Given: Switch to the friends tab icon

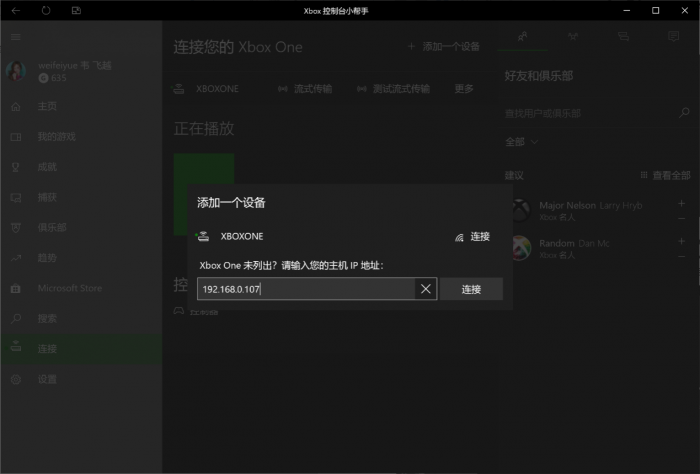Looking at the screenshot, I should click(522, 37).
